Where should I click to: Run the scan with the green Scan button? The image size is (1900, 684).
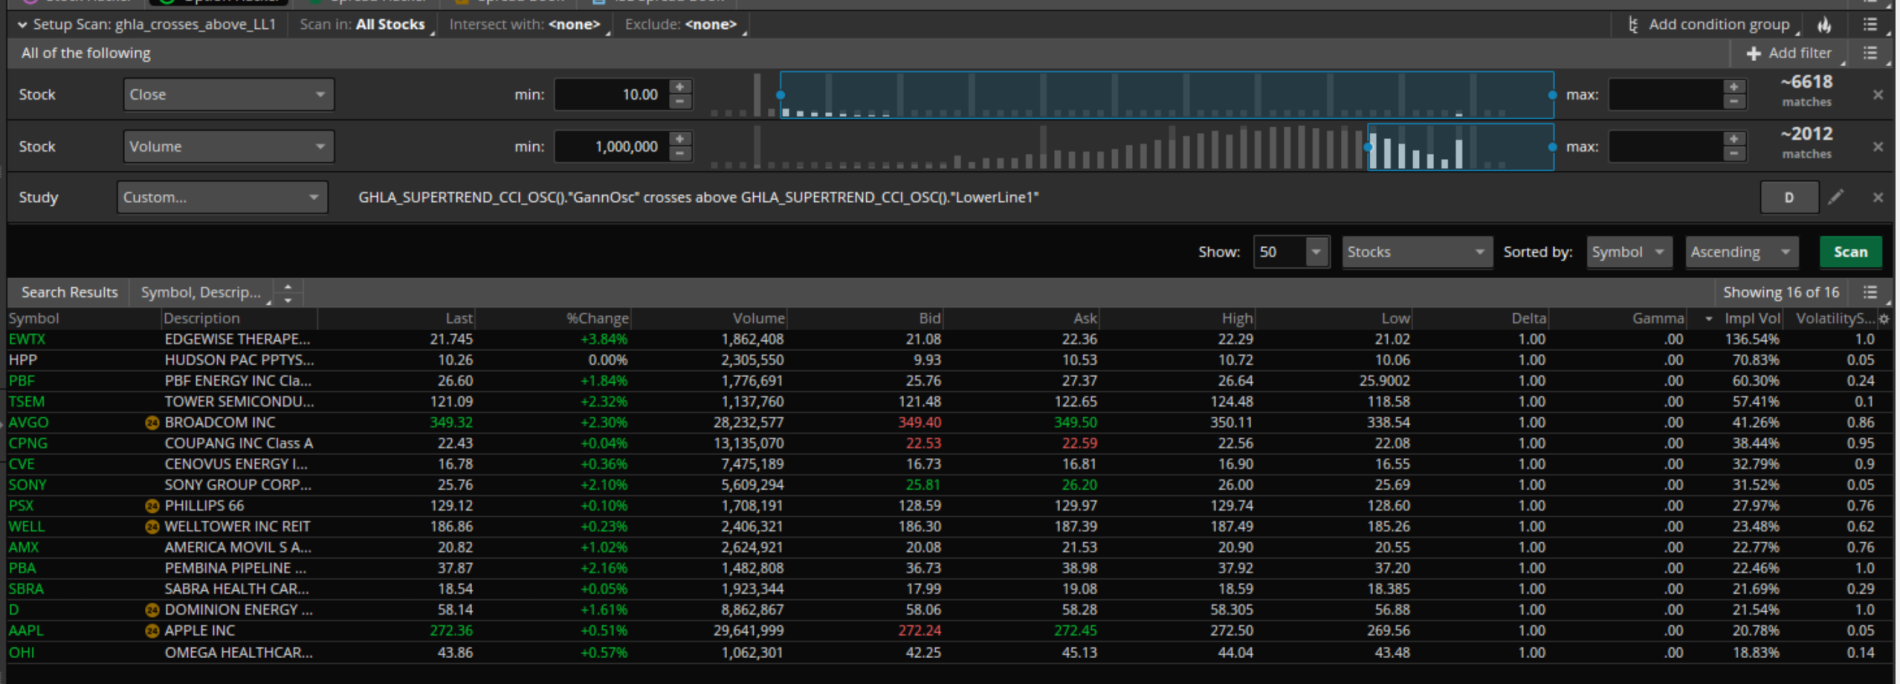coord(1850,252)
